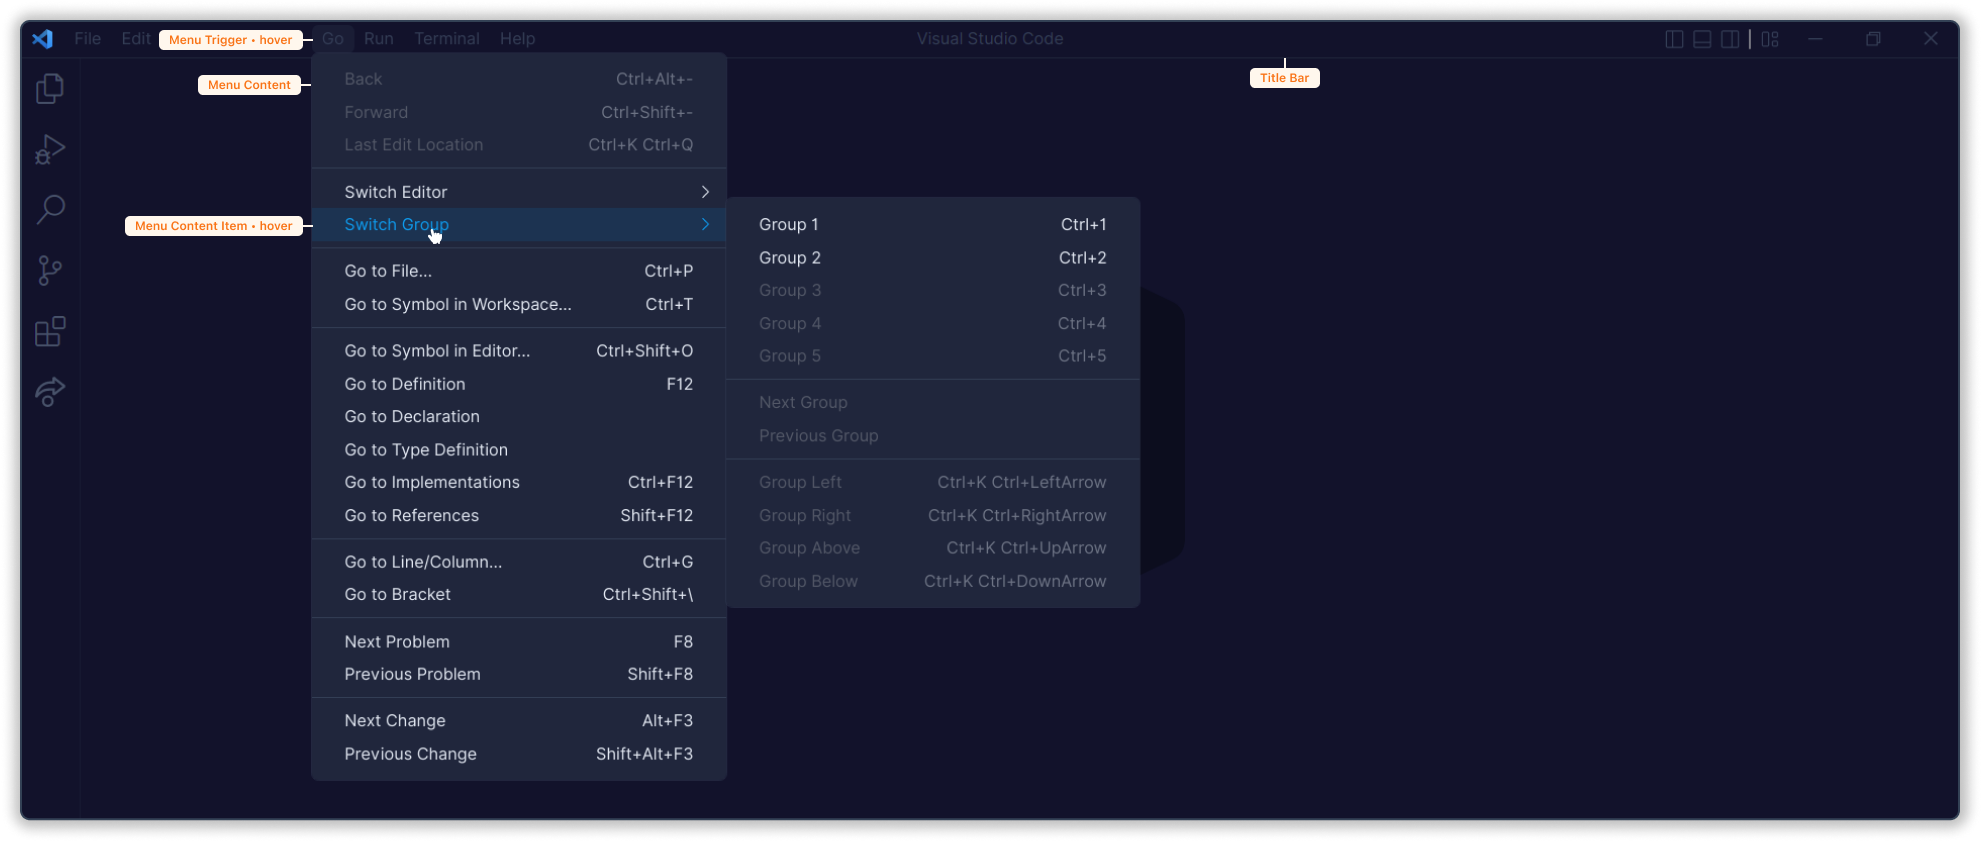Select Group Above in submenu
The image size is (1982, 843).
point(933,548)
